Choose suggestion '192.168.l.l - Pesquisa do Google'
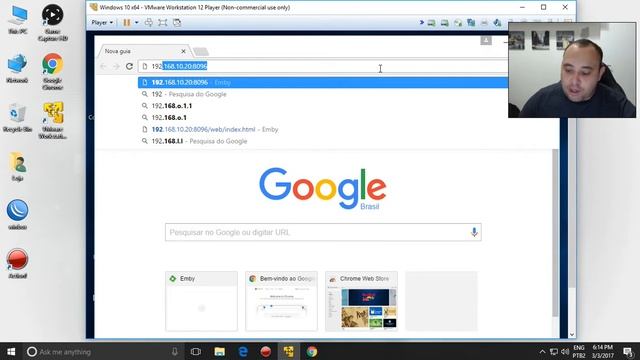Image resolution: width=640 pixels, height=360 pixels. click(322, 141)
